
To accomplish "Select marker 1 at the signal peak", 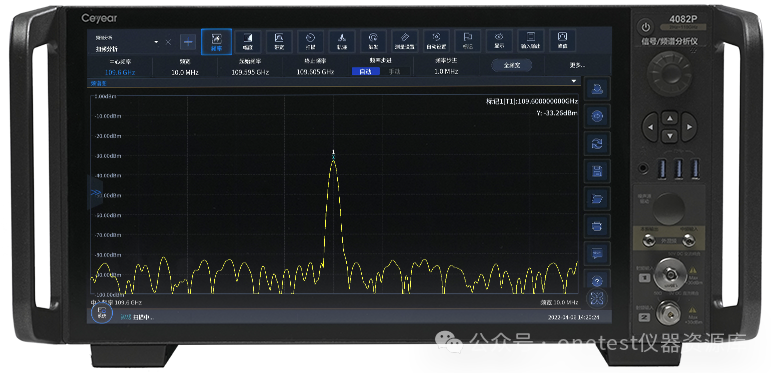I will click(333, 154).
